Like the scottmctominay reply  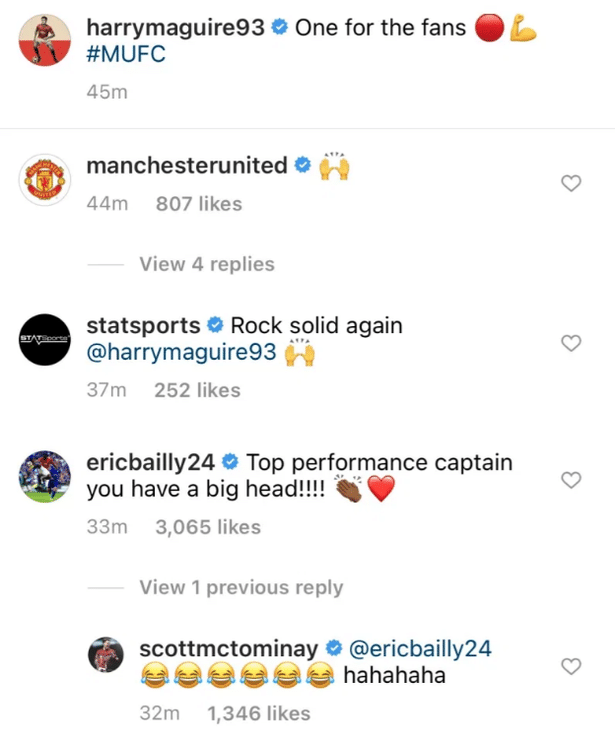point(571,666)
